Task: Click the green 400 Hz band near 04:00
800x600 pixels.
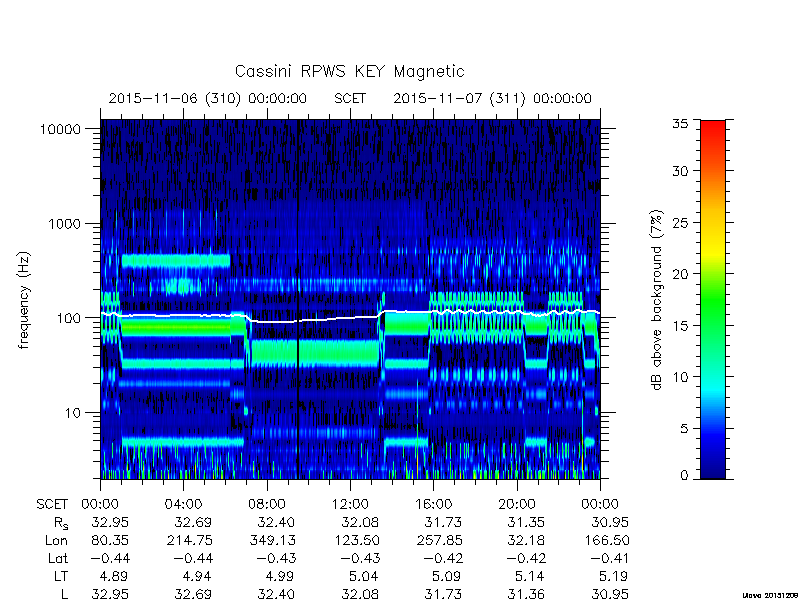Action: [176, 261]
